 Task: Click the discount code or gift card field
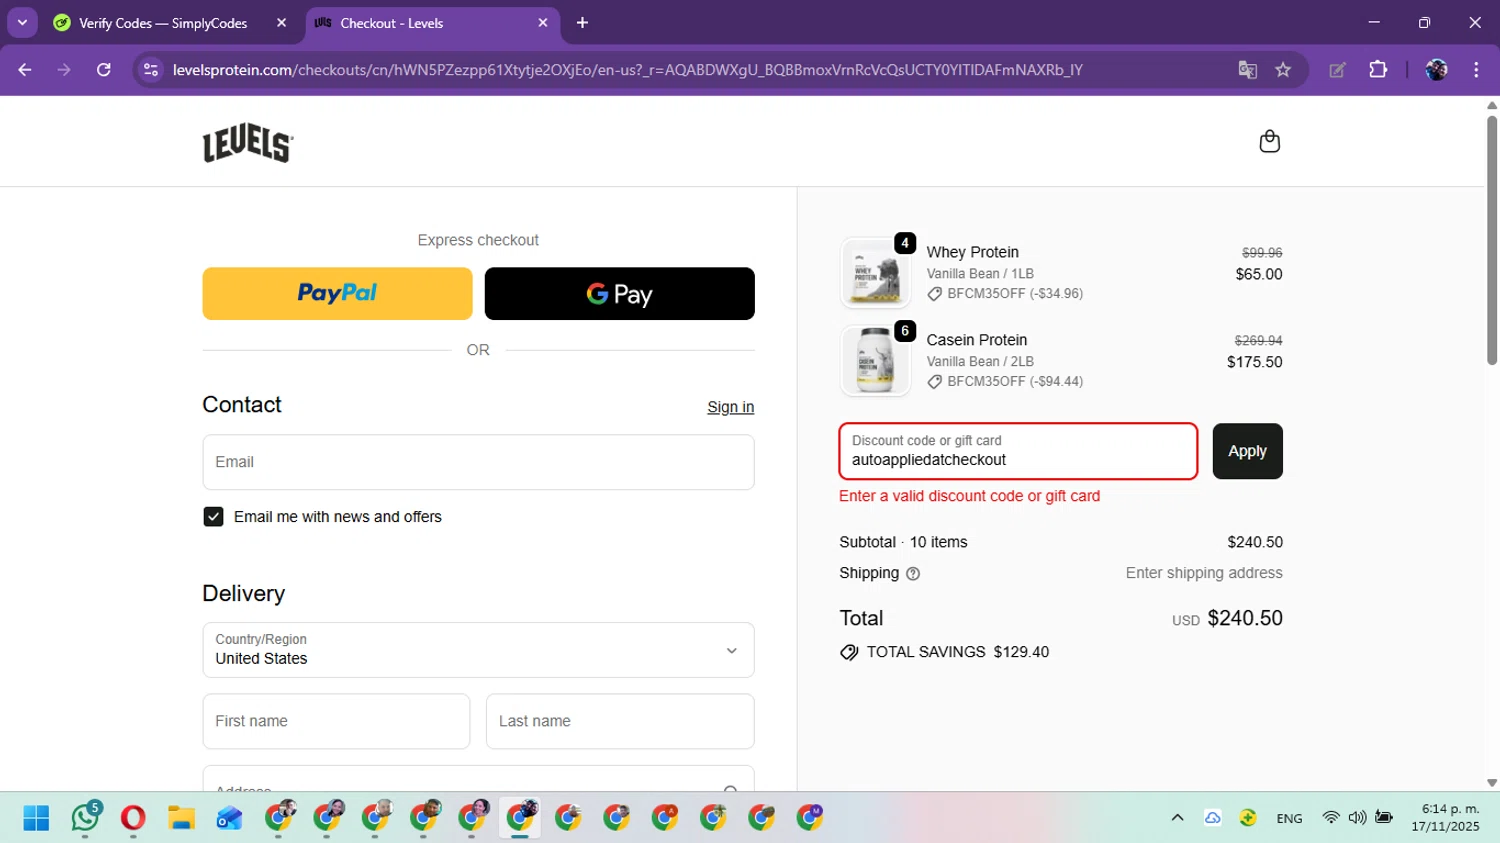pos(1018,451)
